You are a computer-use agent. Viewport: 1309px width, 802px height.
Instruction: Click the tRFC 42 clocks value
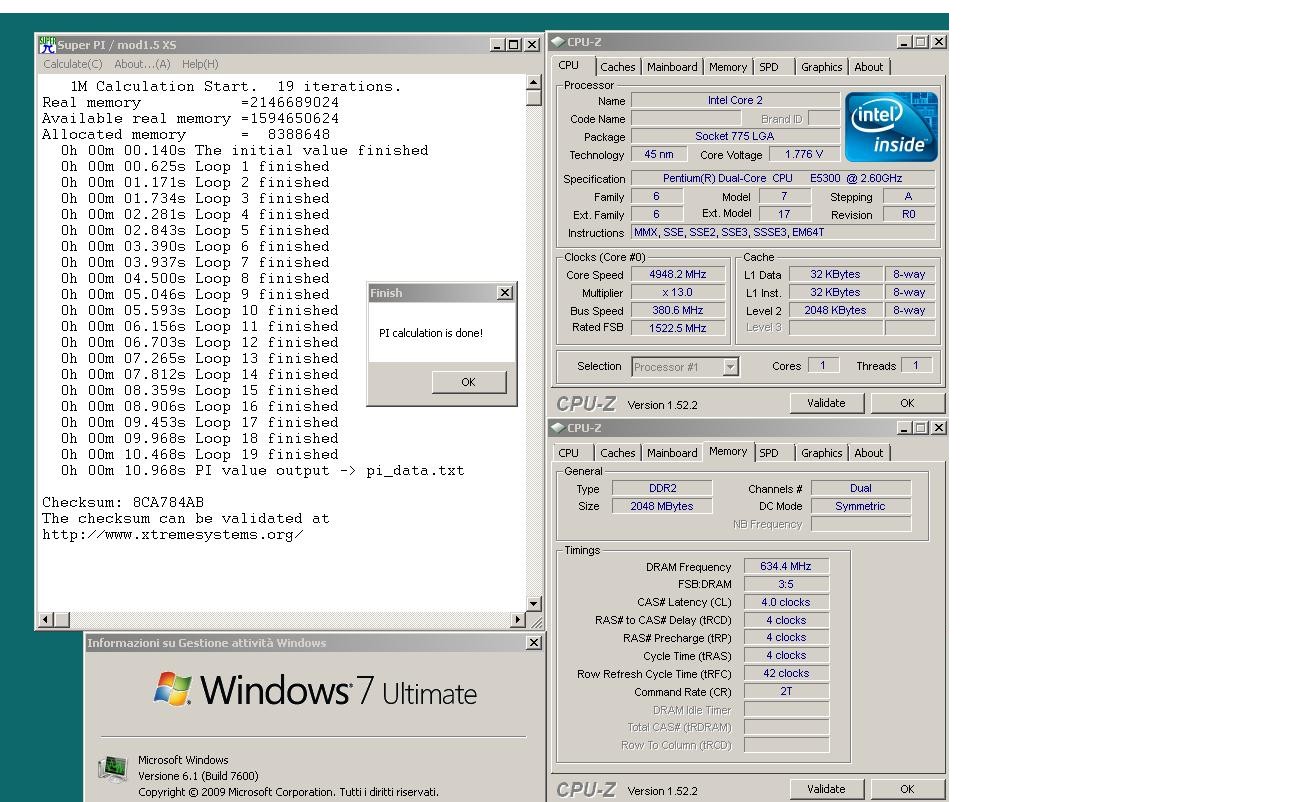click(786, 673)
